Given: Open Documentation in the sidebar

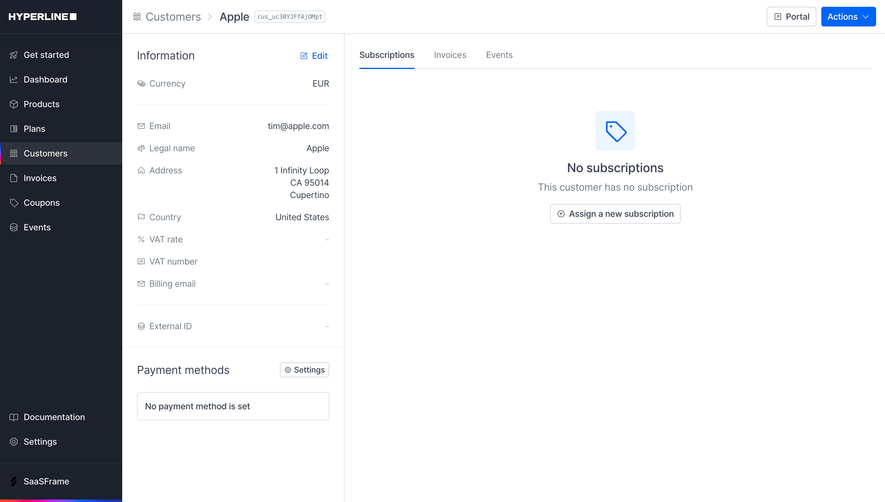Looking at the screenshot, I should (61, 417).
